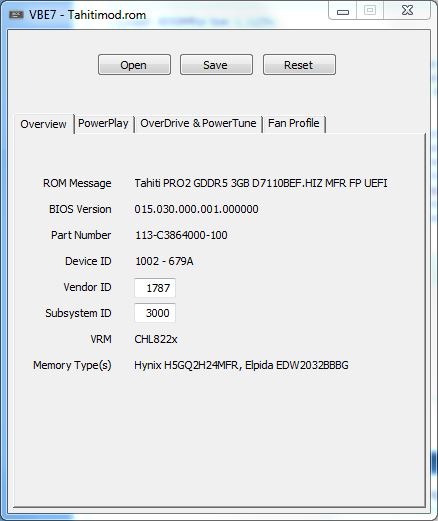
Task: Select the Hynix and Elpida memory types text
Action: tap(241, 365)
